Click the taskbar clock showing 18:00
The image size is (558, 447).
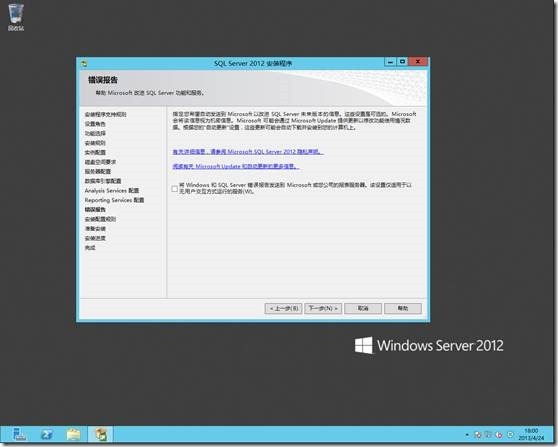pyautogui.click(x=531, y=434)
